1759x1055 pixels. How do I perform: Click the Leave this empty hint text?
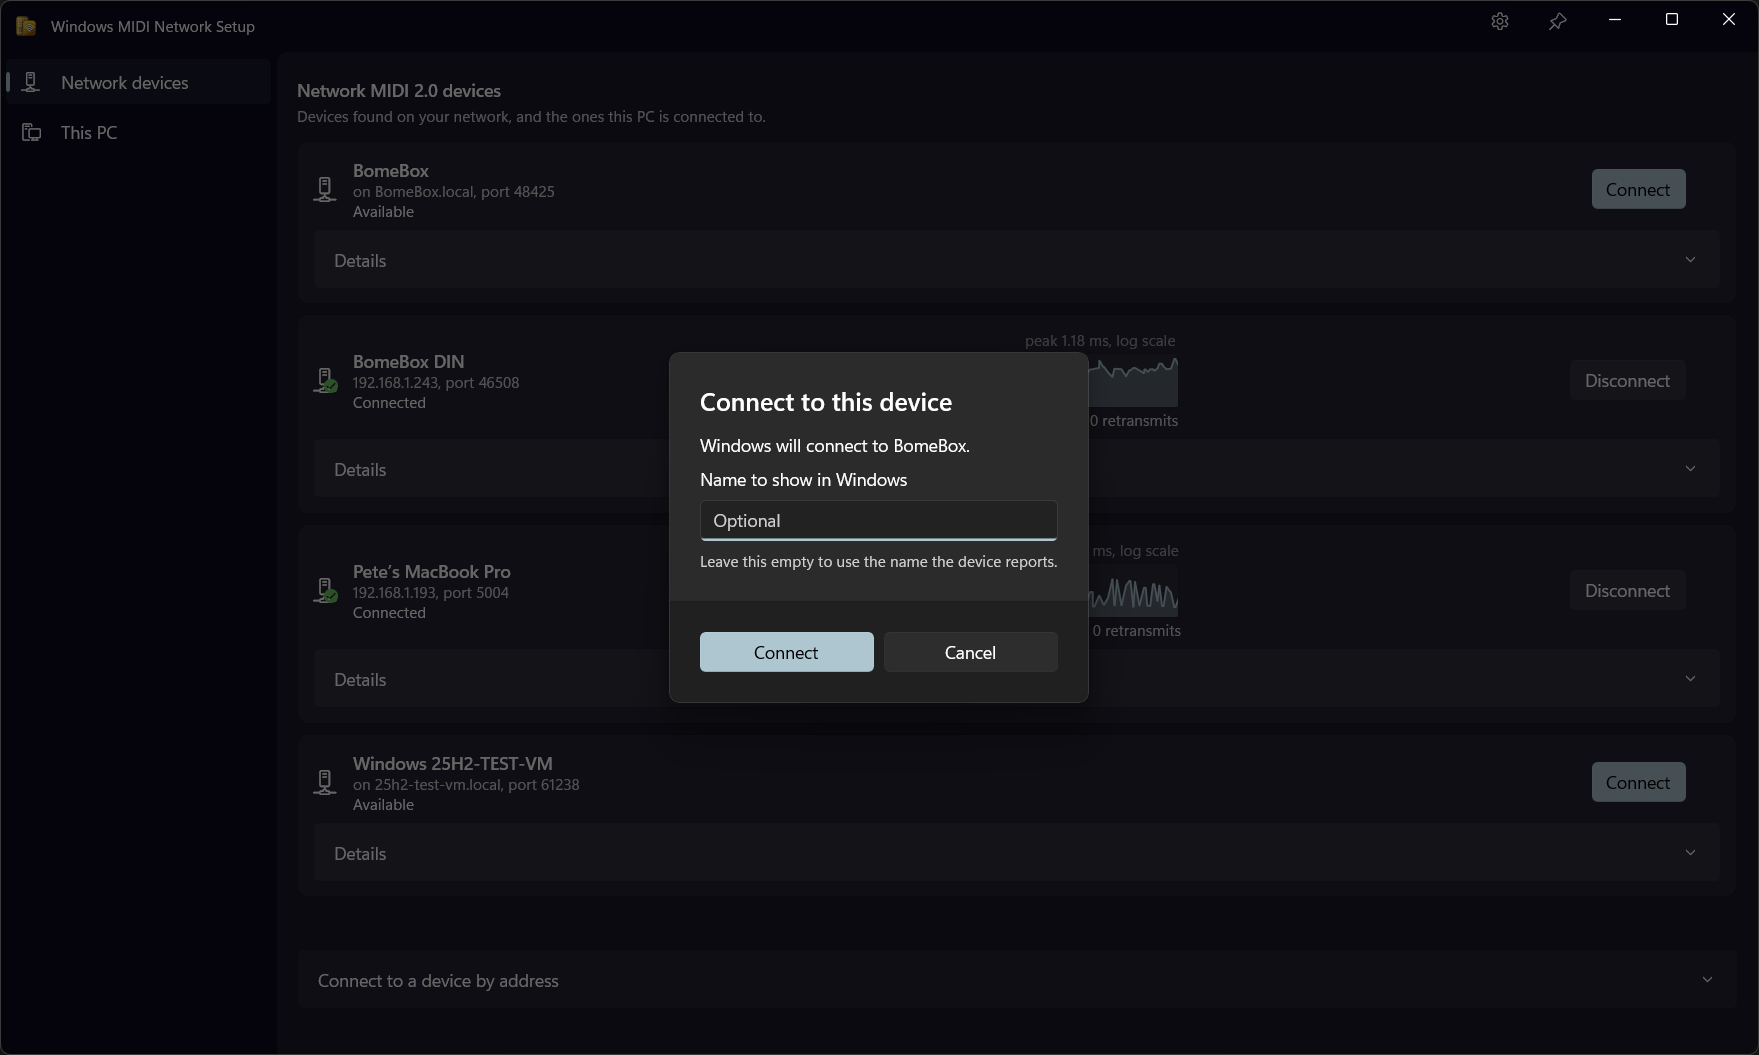[x=878, y=561]
